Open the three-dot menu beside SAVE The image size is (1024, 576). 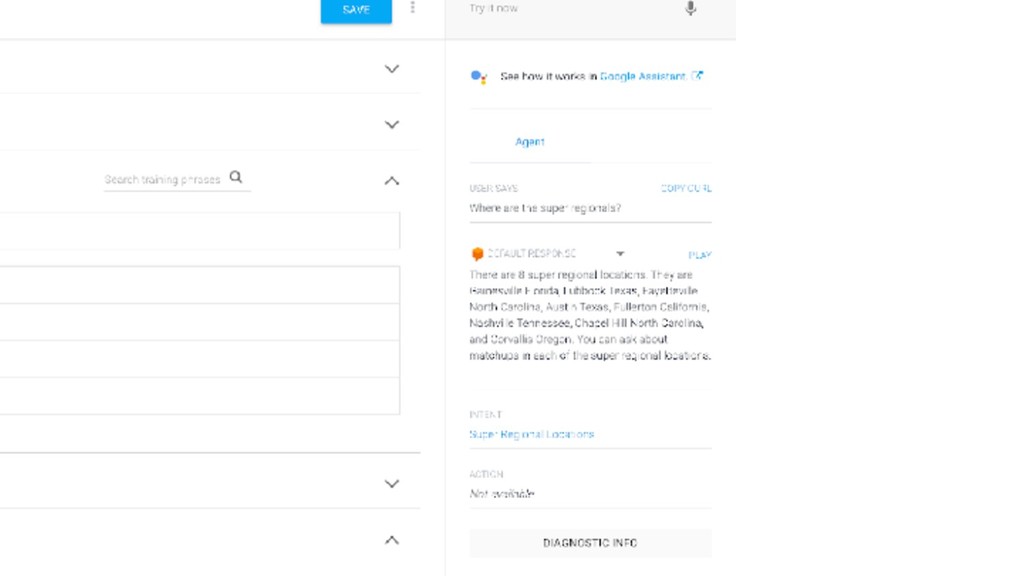point(412,7)
